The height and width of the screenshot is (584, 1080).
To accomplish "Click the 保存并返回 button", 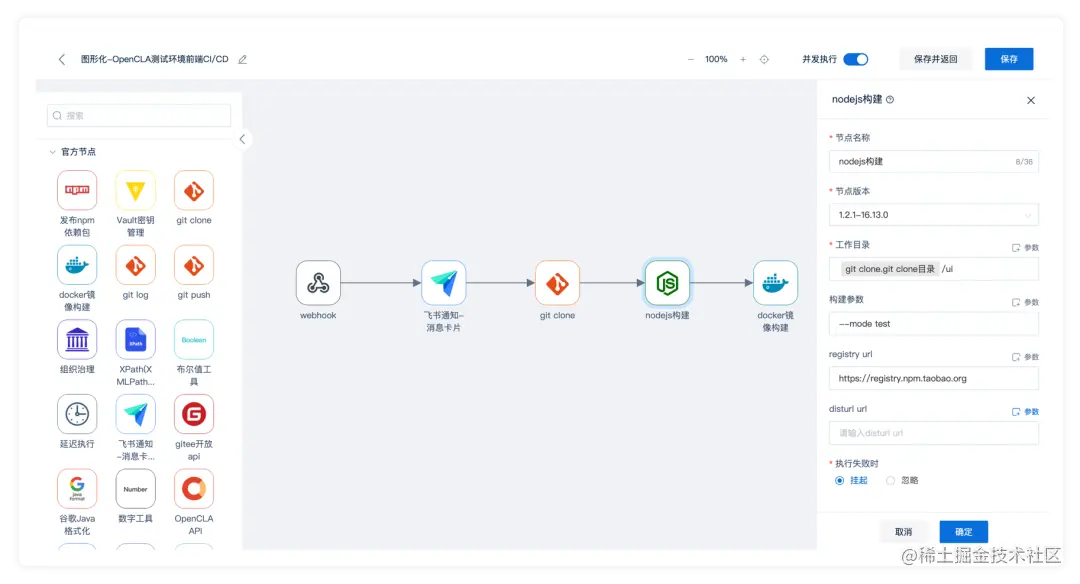I will 935,59.
